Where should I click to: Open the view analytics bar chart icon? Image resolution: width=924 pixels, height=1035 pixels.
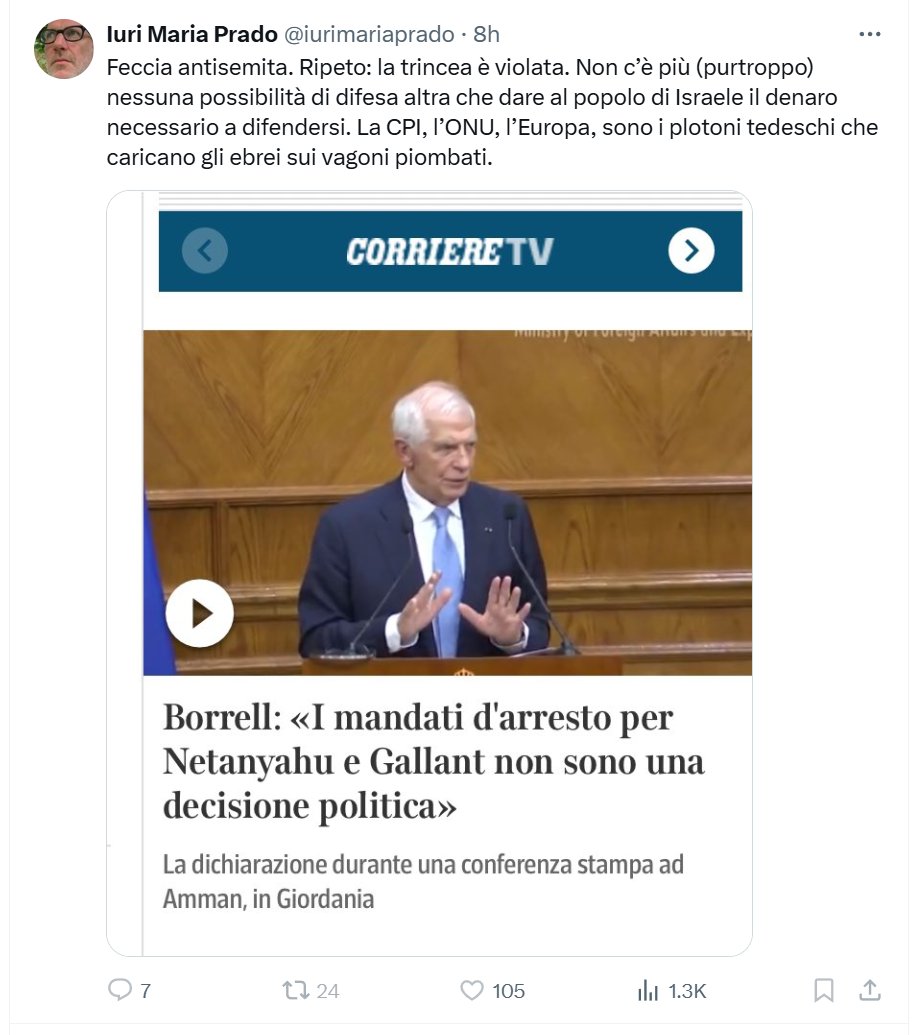pyautogui.click(x=648, y=990)
